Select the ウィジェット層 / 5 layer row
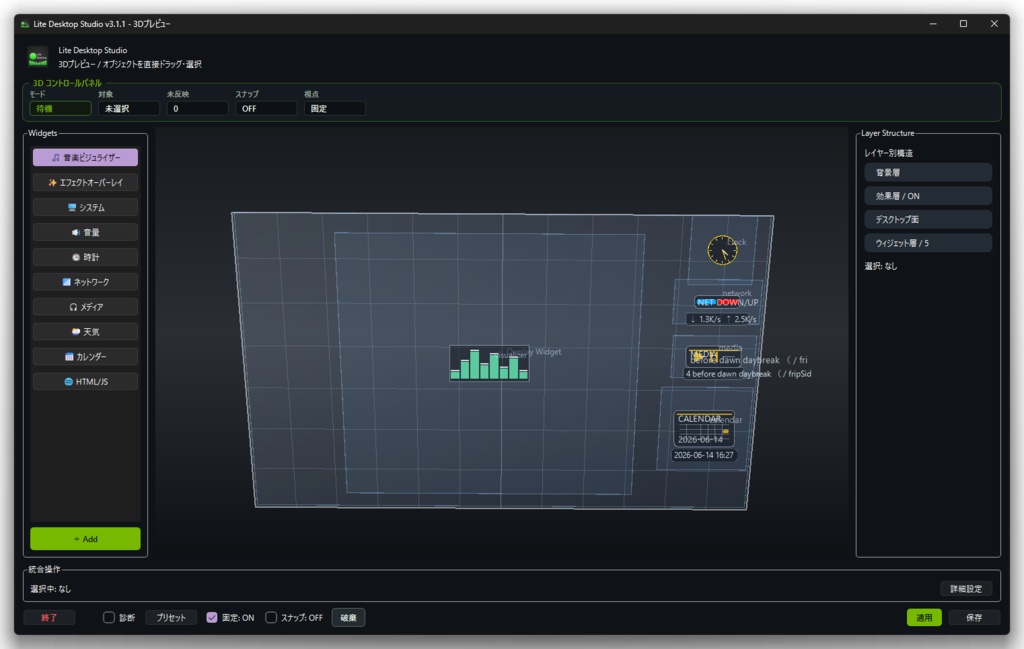 (x=928, y=243)
